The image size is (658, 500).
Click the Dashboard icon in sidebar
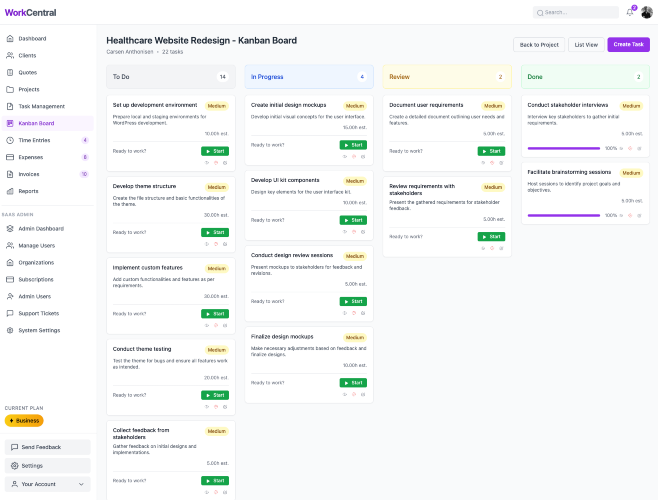tap(10, 38)
